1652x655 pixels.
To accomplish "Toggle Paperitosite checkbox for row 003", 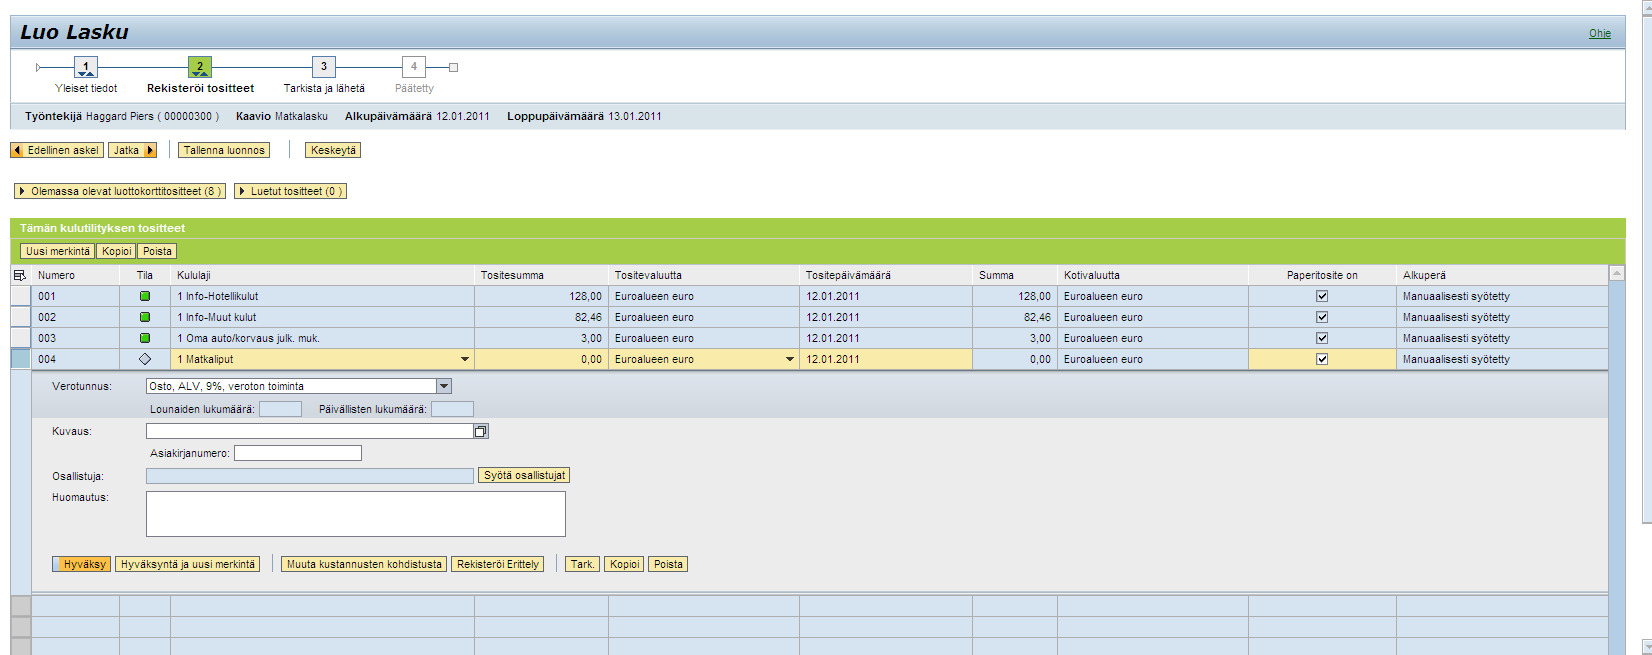I will pos(1322,338).
